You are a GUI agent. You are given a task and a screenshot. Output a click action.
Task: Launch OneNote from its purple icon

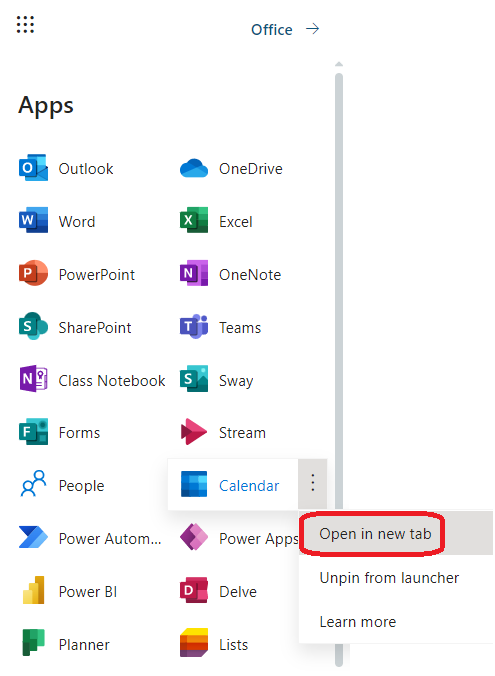[x=194, y=273]
